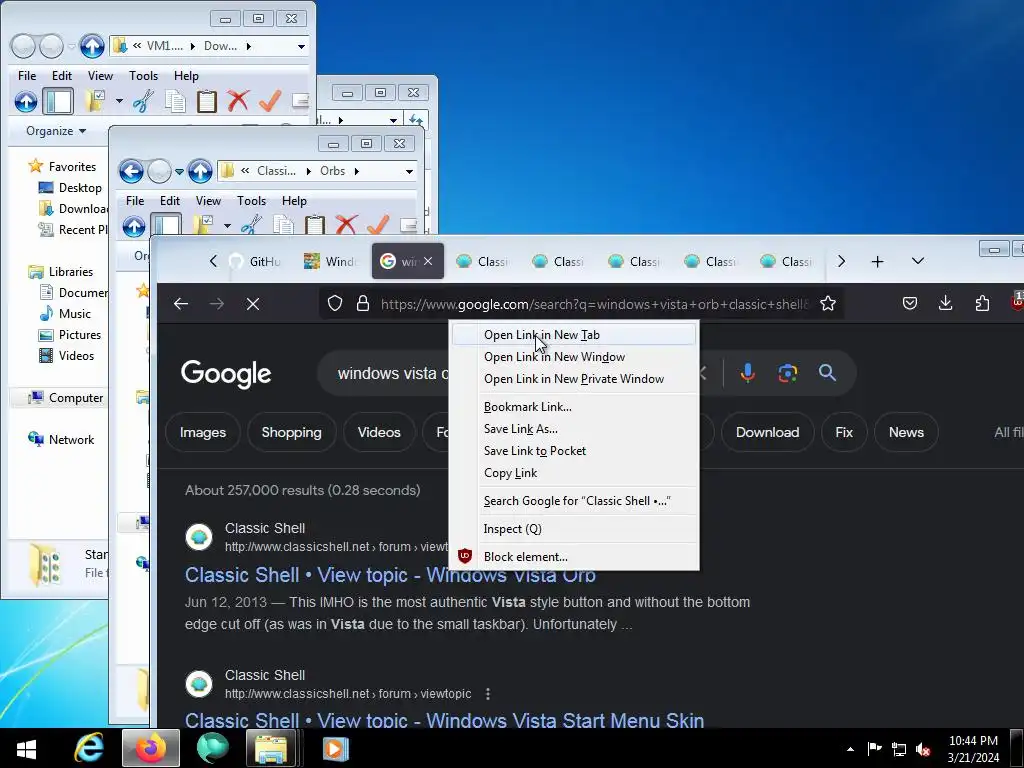Bookmark this page with star icon
Viewport: 1024px width, 768px height.
click(x=828, y=304)
